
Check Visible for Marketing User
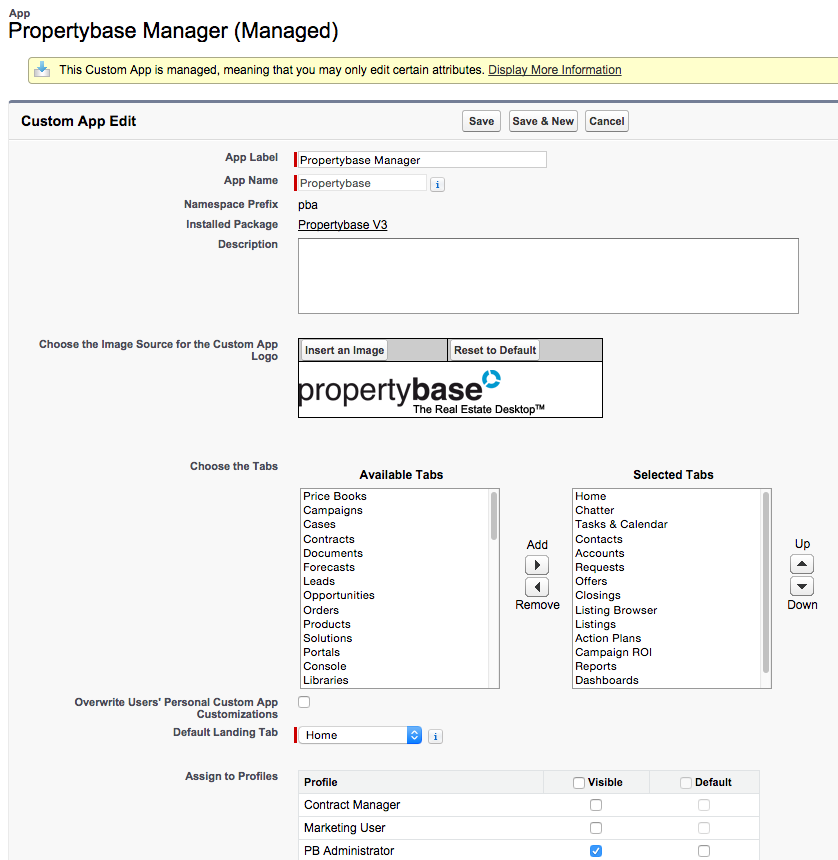[x=596, y=828]
